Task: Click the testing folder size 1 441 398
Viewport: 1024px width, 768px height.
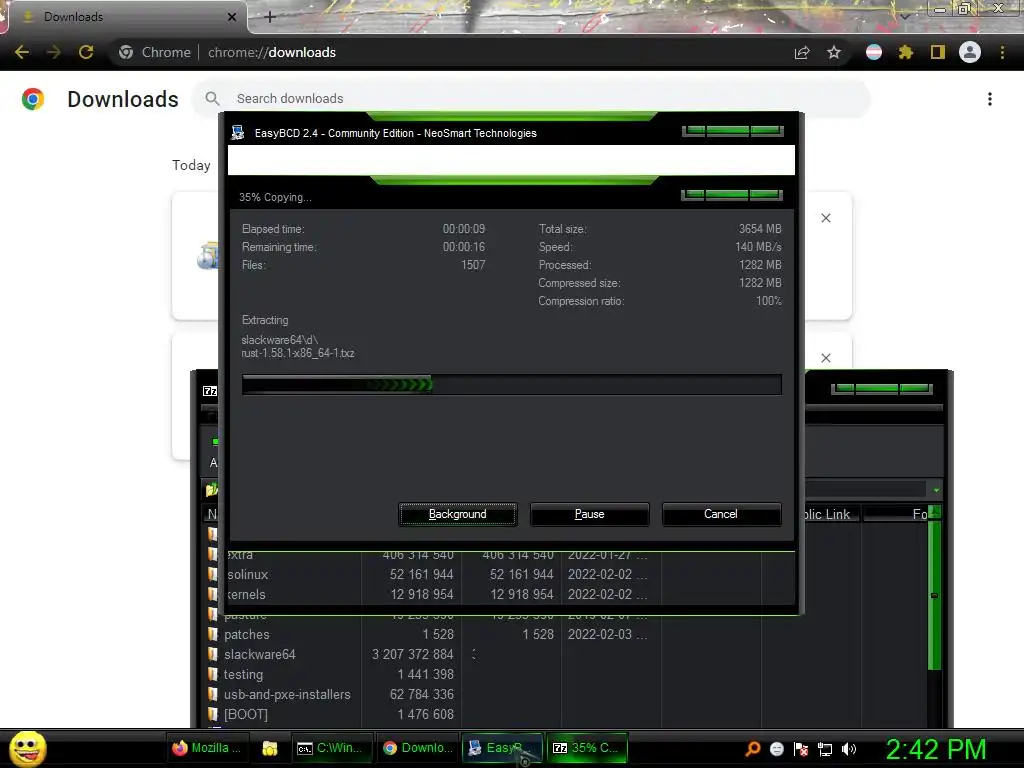Action: (x=425, y=675)
